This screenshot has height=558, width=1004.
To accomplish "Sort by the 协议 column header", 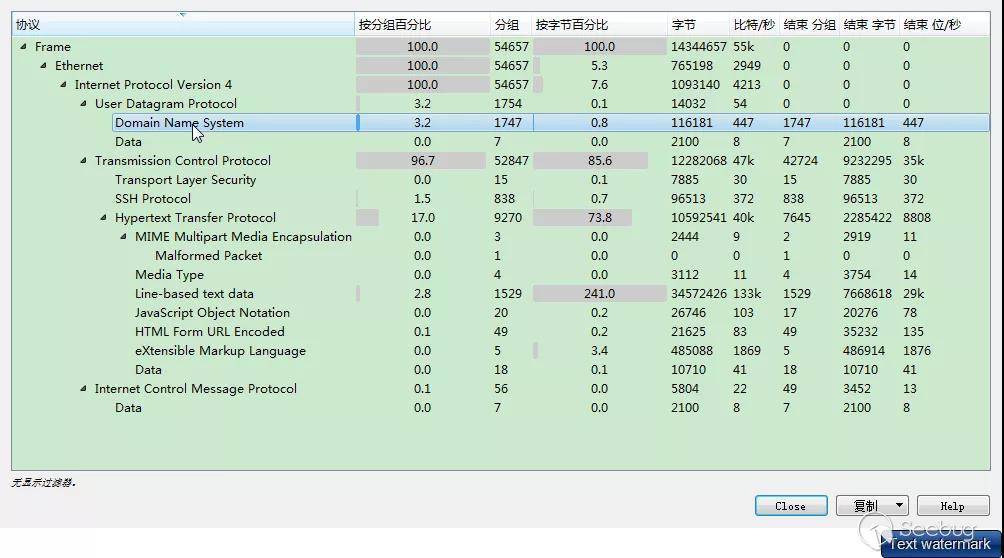I will click(182, 25).
